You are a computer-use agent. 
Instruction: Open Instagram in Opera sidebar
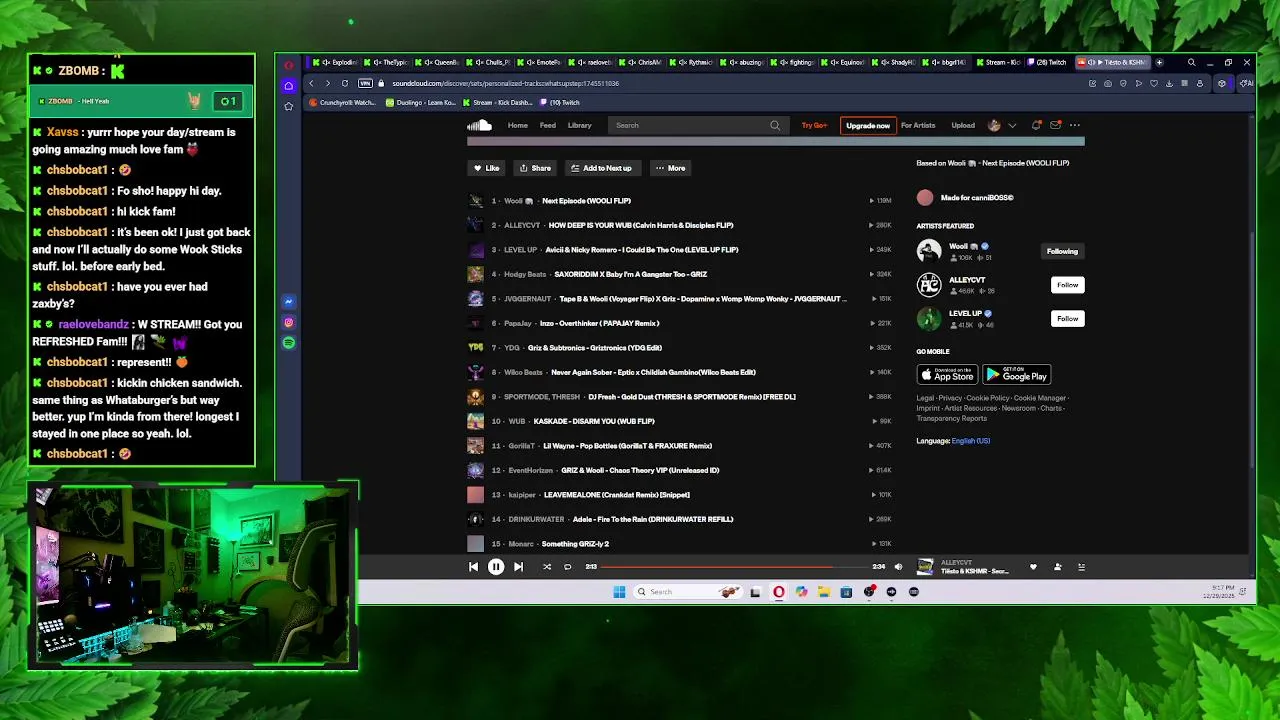pyautogui.click(x=289, y=322)
